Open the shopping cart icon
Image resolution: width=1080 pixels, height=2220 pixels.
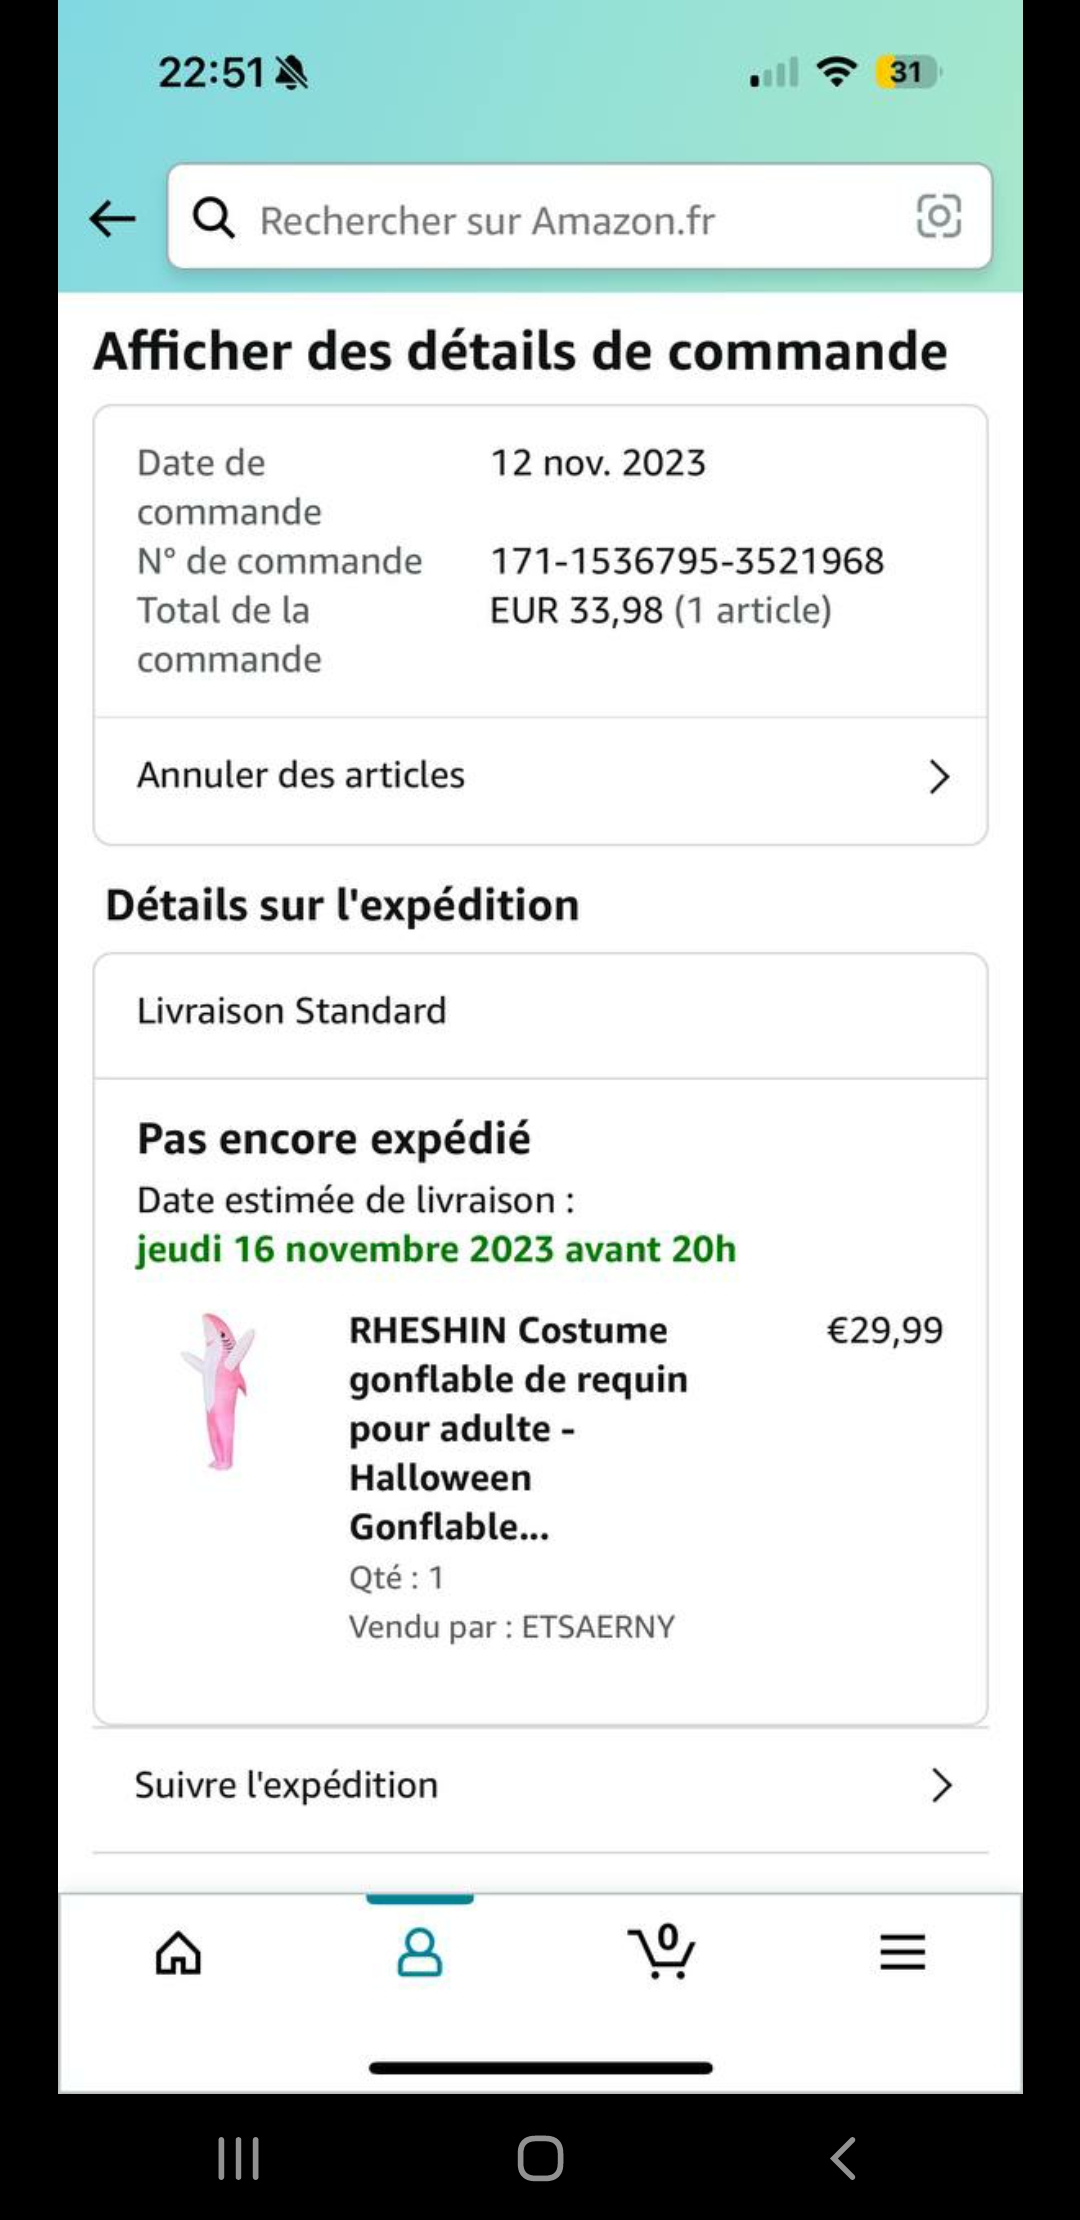661,1952
